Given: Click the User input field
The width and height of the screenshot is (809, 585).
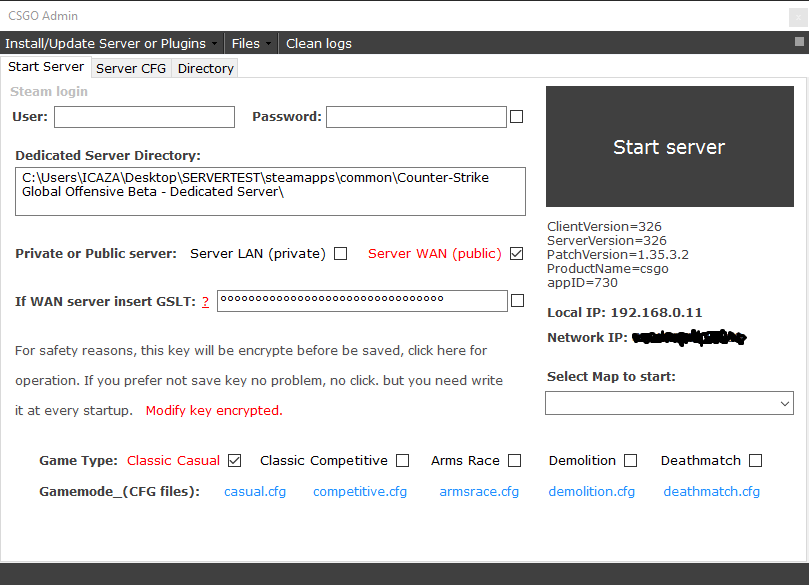Looking at the screenshot, I should tap(144, 117).
